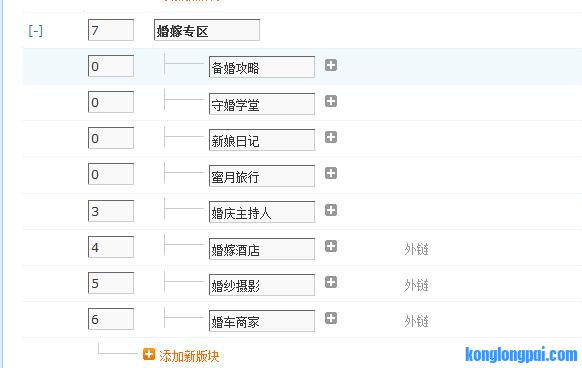Viewport: 582px width, 368px height.
Task: Add a sub-forum under 婚纱摄影
Action: [x=331, y=282]
